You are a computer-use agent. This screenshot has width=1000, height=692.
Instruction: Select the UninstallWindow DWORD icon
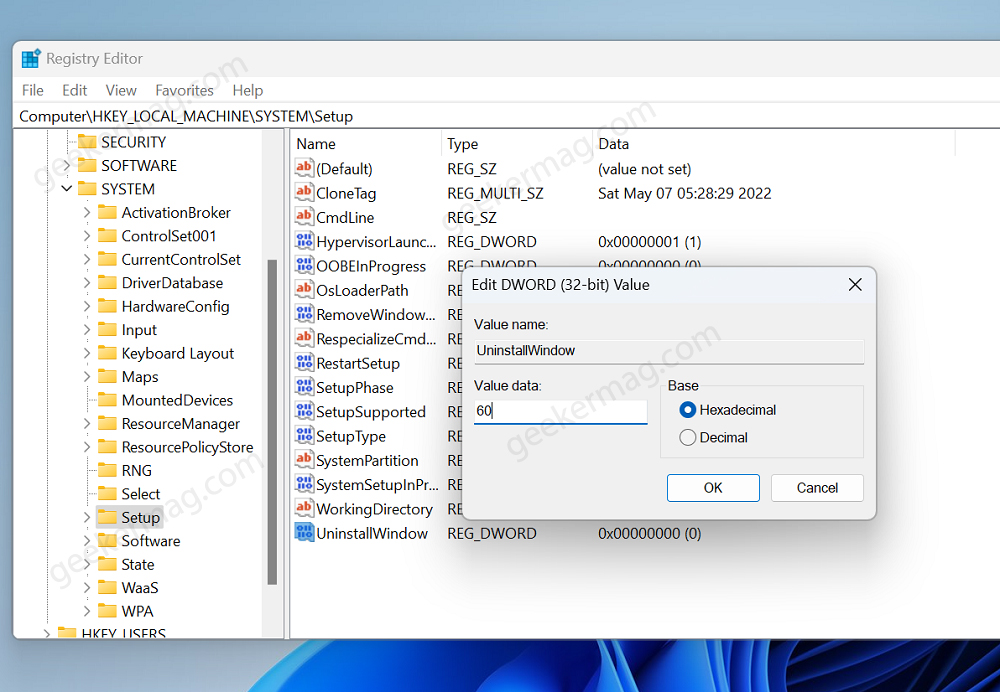(x=304, y=533)
